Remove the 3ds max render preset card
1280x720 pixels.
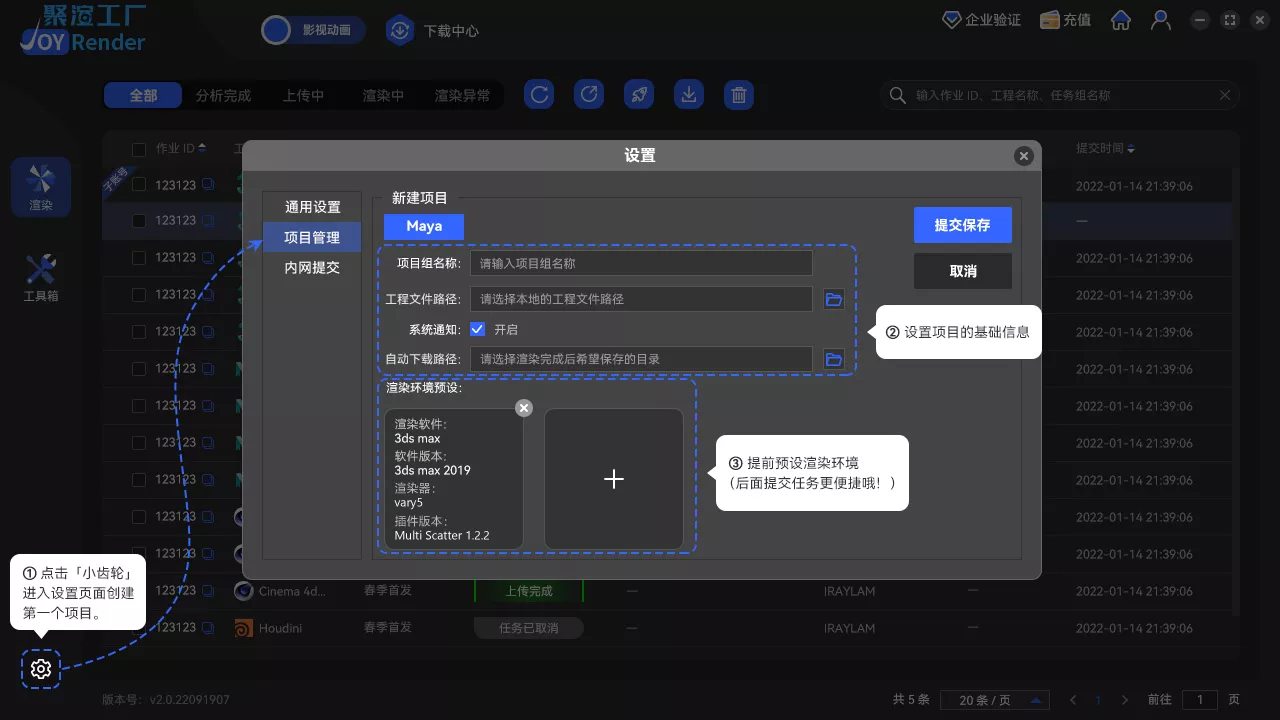[524, 408]
